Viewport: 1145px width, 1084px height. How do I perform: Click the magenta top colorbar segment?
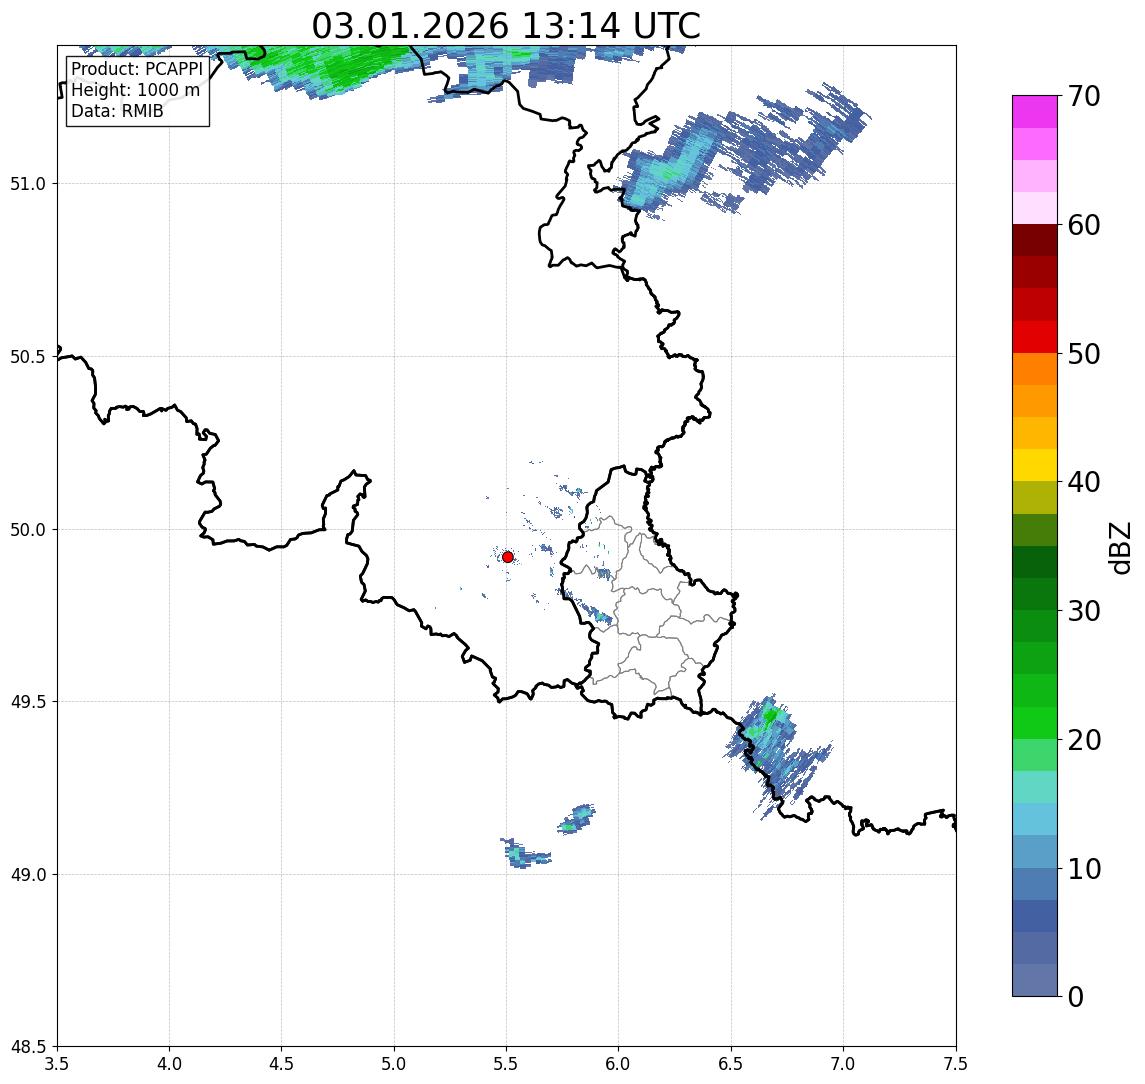pyautogui.click(x=1035, y=112)
